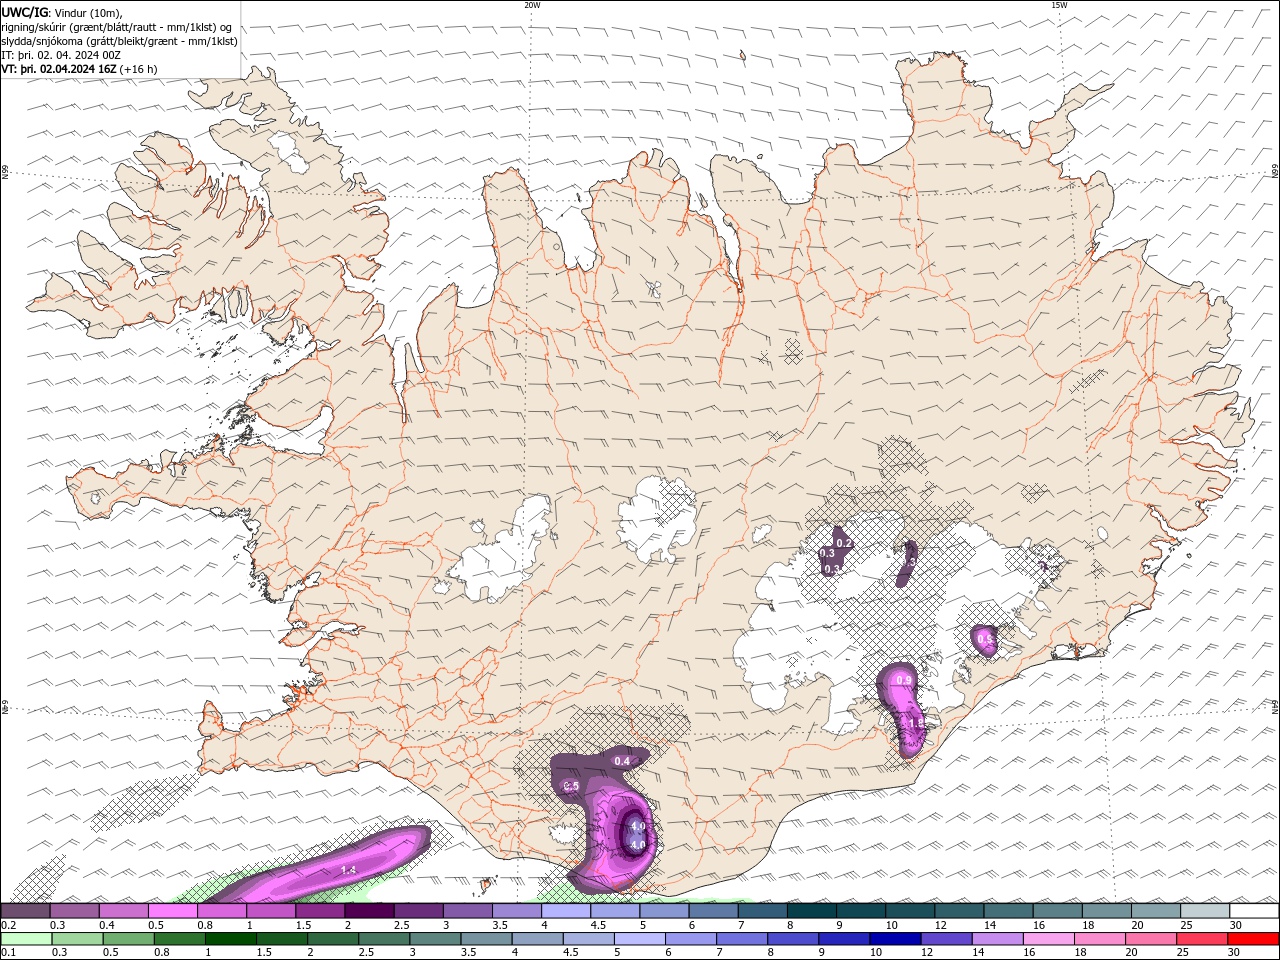Select the bright pink 0.5 snow legend swatch
The width and height of the screenshot is (1280, 960).
click(x=172, y=911)
